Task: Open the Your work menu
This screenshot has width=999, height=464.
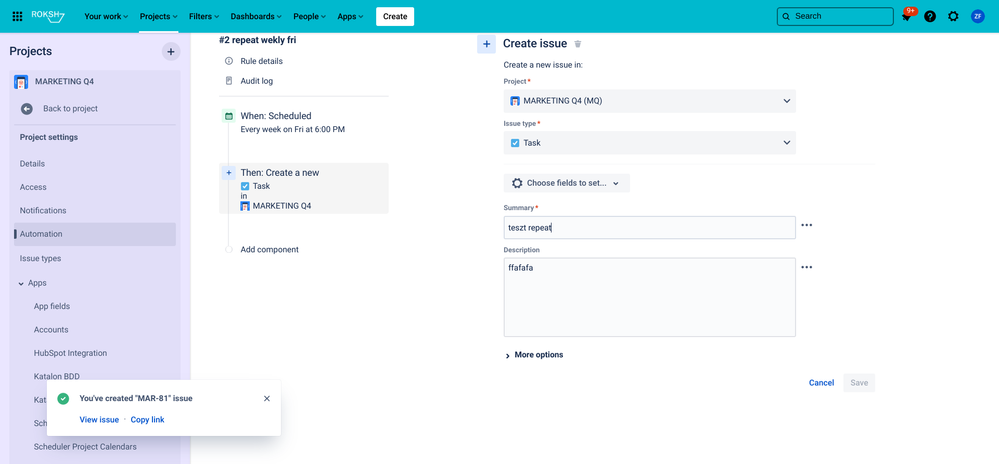Action: [x=106, y=17]
